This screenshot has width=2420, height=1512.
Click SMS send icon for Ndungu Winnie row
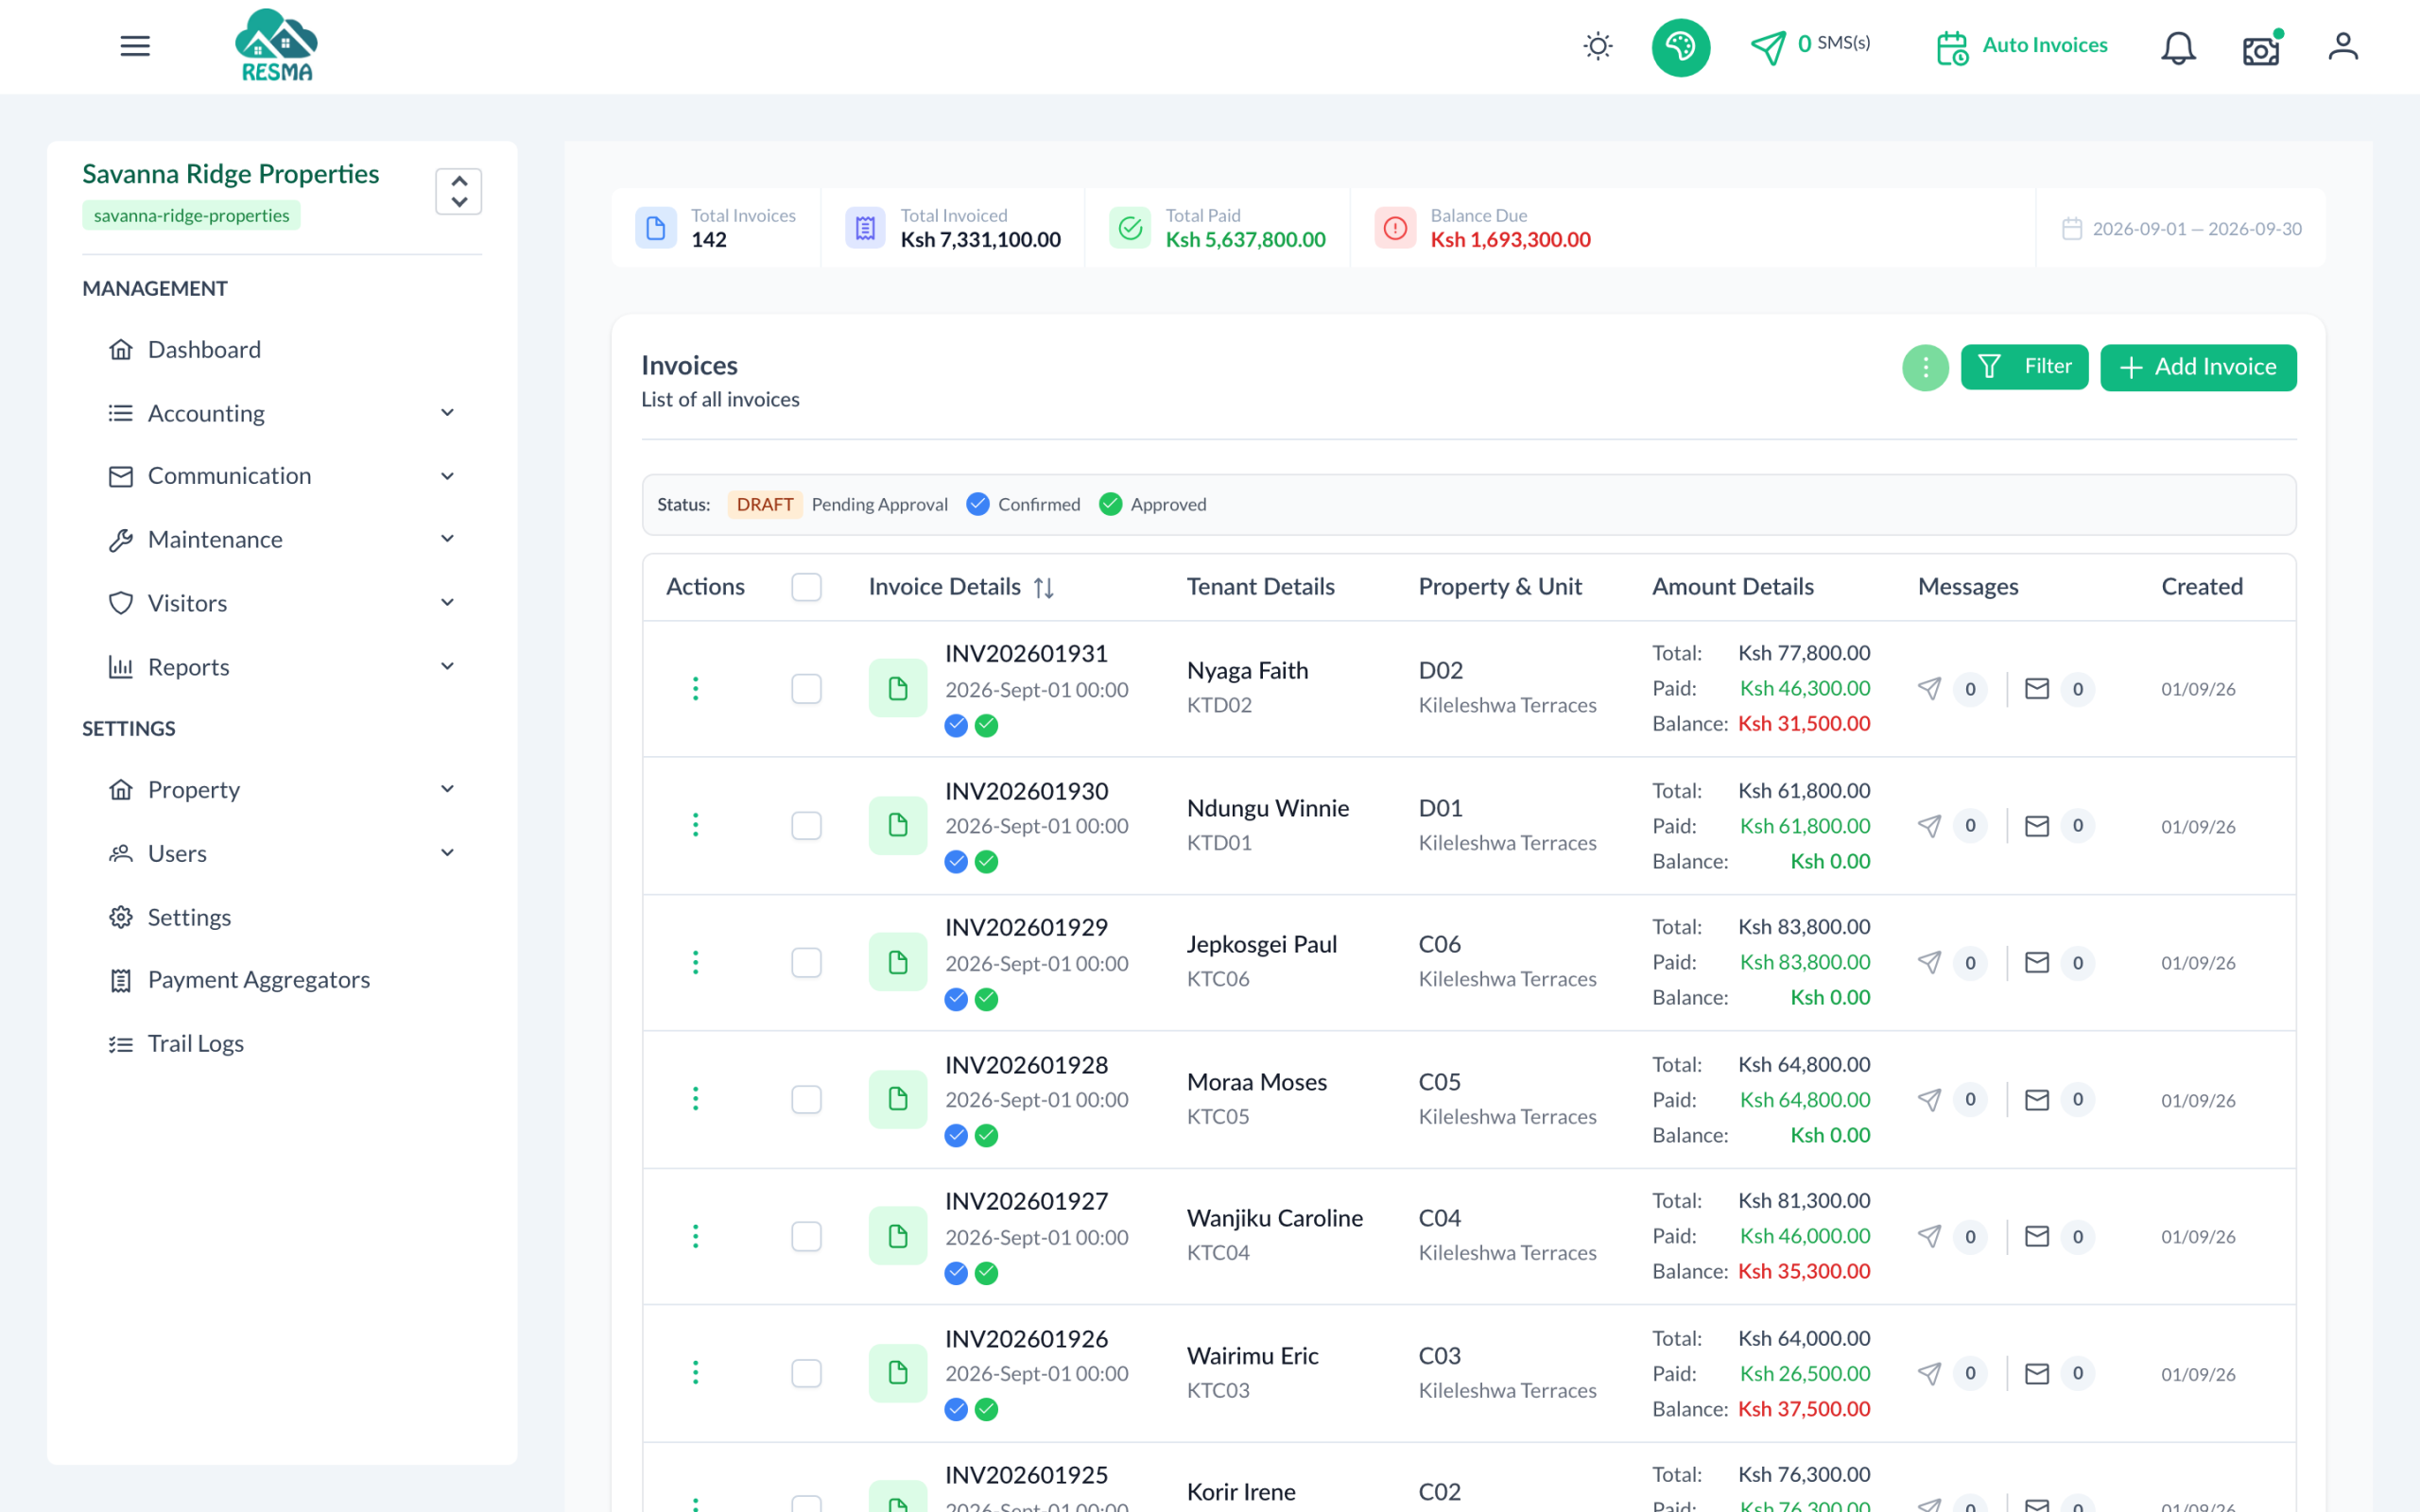click(1929, 826)
